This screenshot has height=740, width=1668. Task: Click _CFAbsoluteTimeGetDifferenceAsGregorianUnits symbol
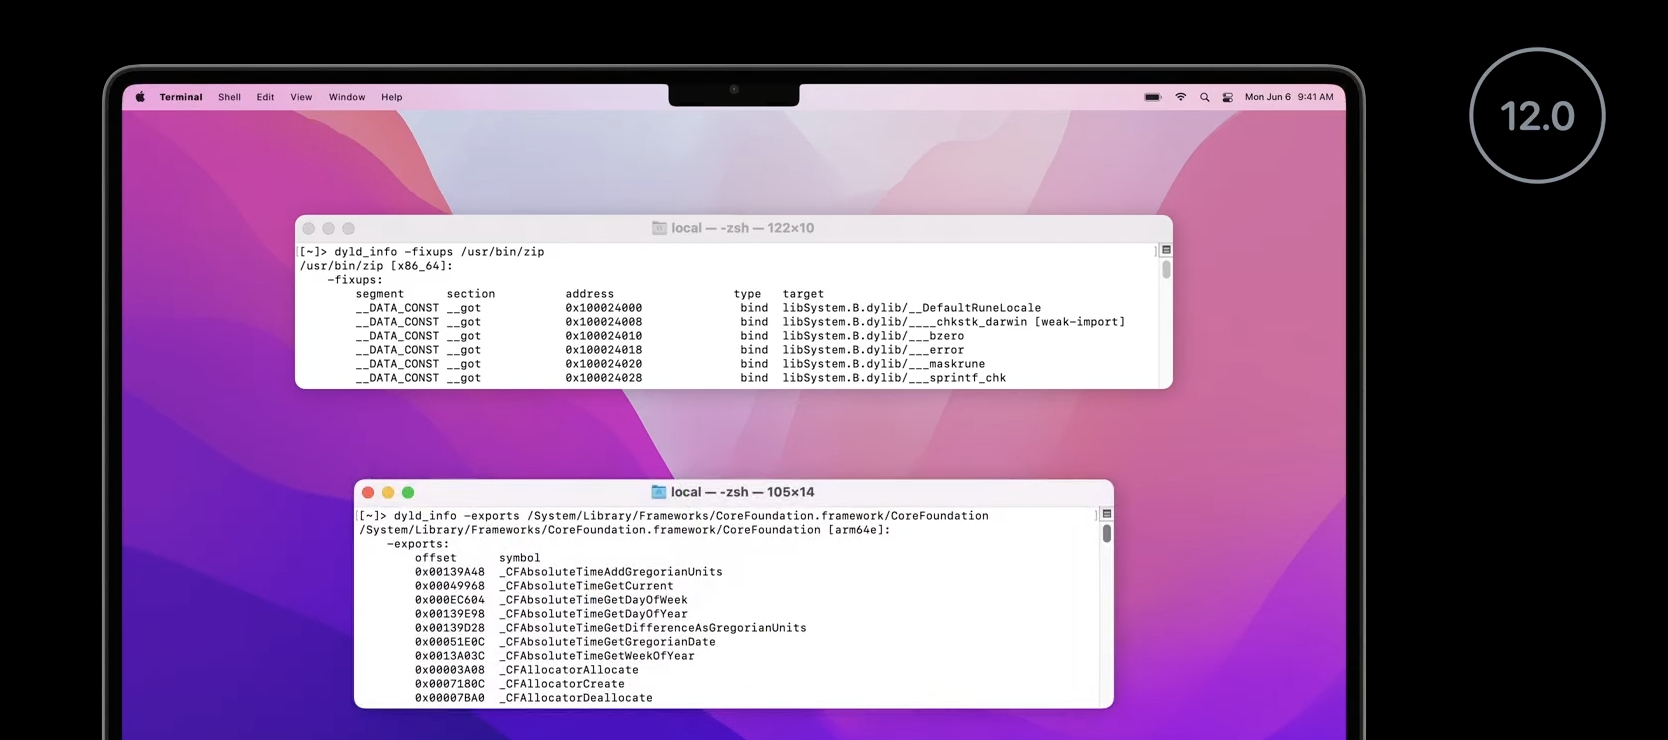653,628
